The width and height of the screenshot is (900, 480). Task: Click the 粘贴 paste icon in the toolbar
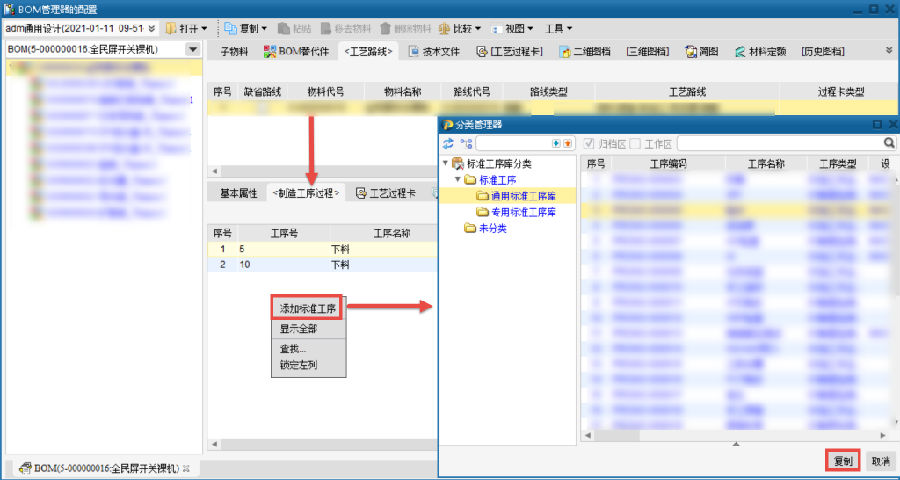[x=284, y=28]
